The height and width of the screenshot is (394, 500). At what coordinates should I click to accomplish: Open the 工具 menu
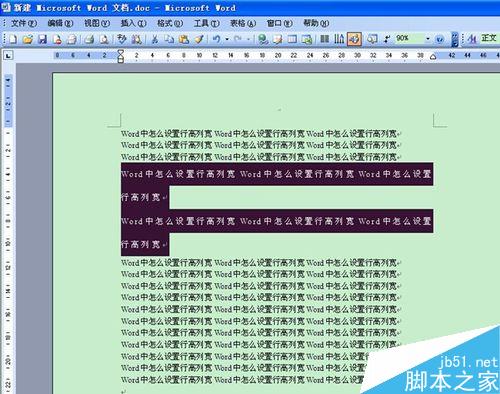pos(207,23)
